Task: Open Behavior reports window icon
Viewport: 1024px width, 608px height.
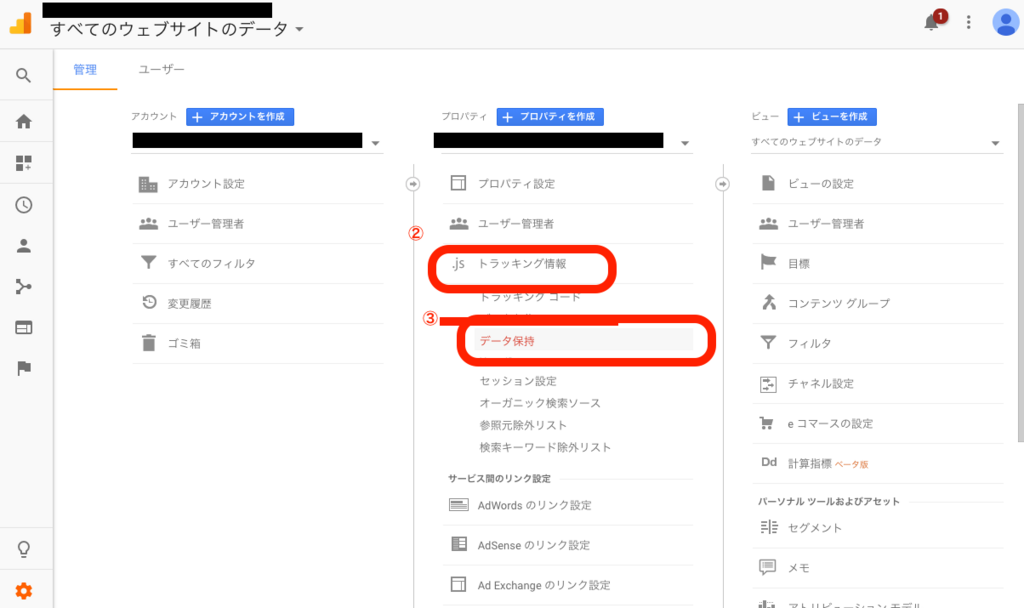Action: point(24,328)
